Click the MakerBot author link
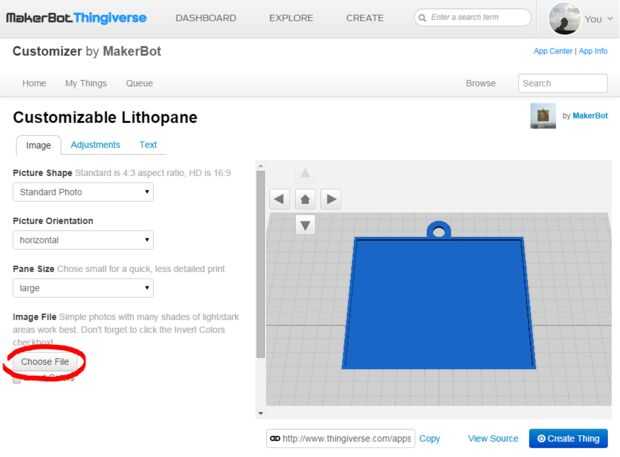The image size is (620, 457). click(x=590, y=115)
